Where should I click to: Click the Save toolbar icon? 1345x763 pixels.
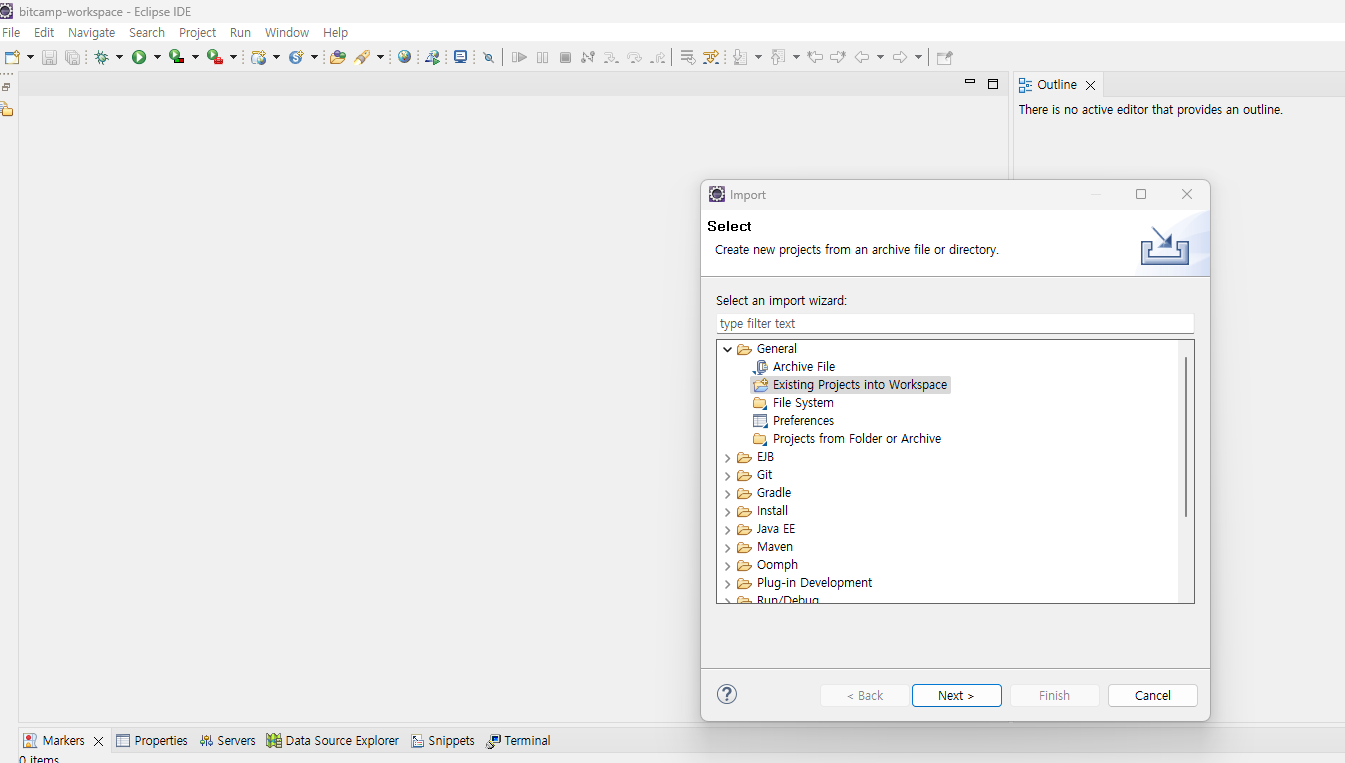(x=49, y=57)
